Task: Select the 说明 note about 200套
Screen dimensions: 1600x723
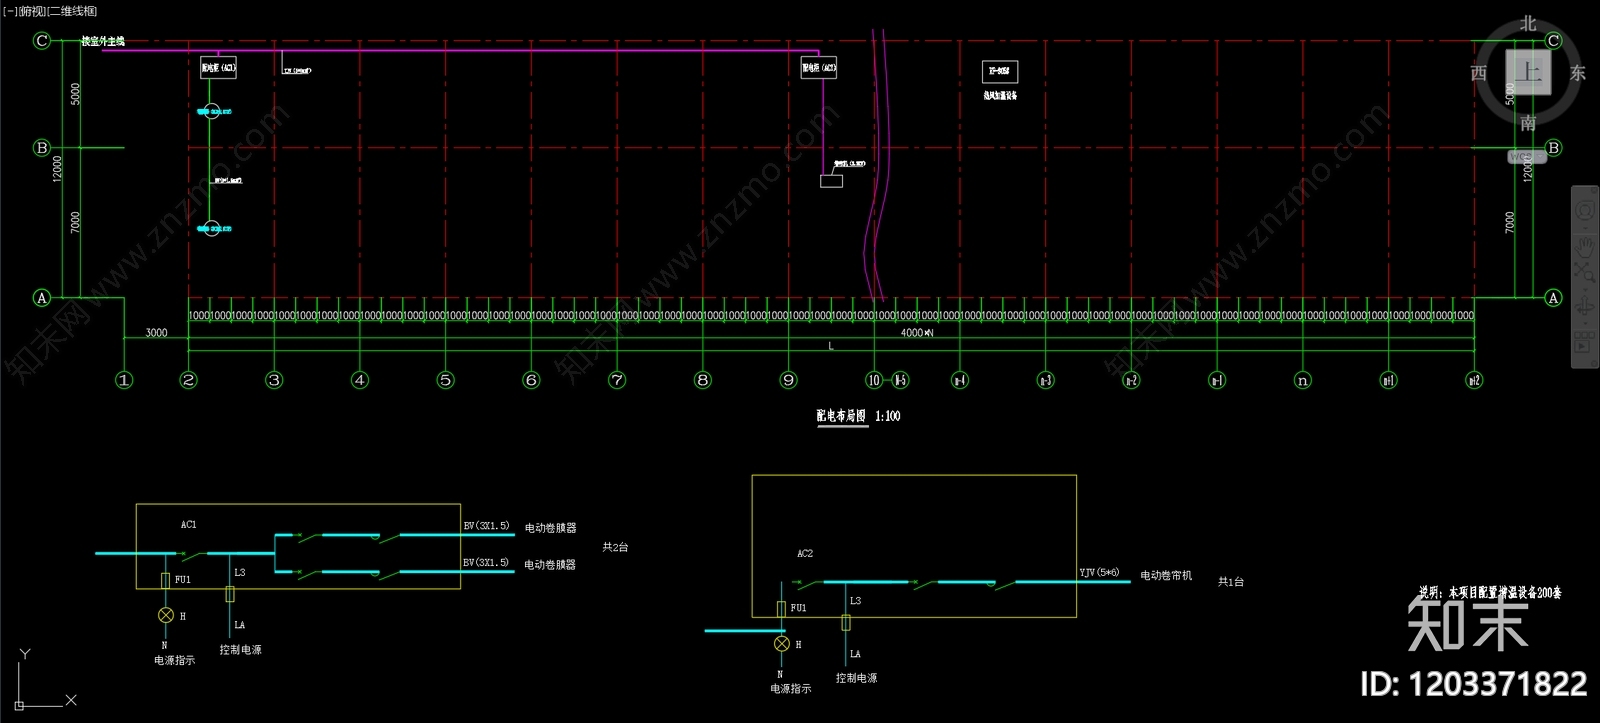Action: [x=1490, y=592]
